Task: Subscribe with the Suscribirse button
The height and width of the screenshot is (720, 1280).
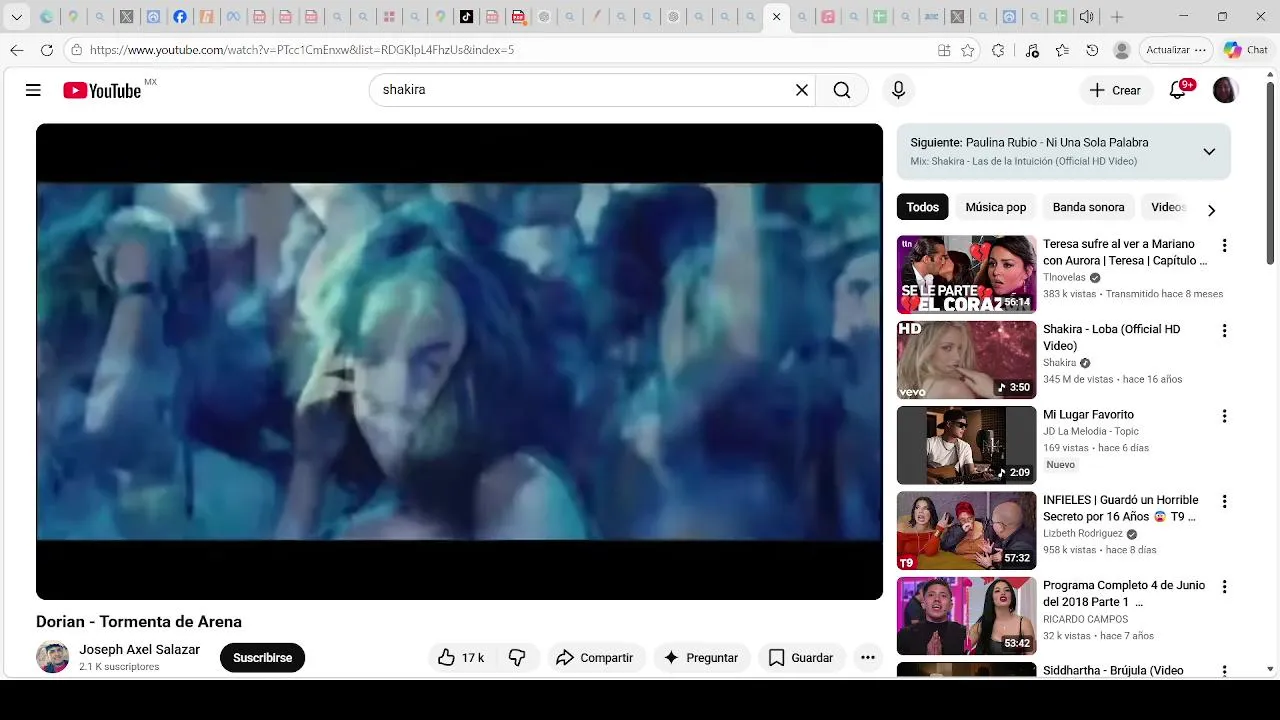Action: [x=263, y=657]
